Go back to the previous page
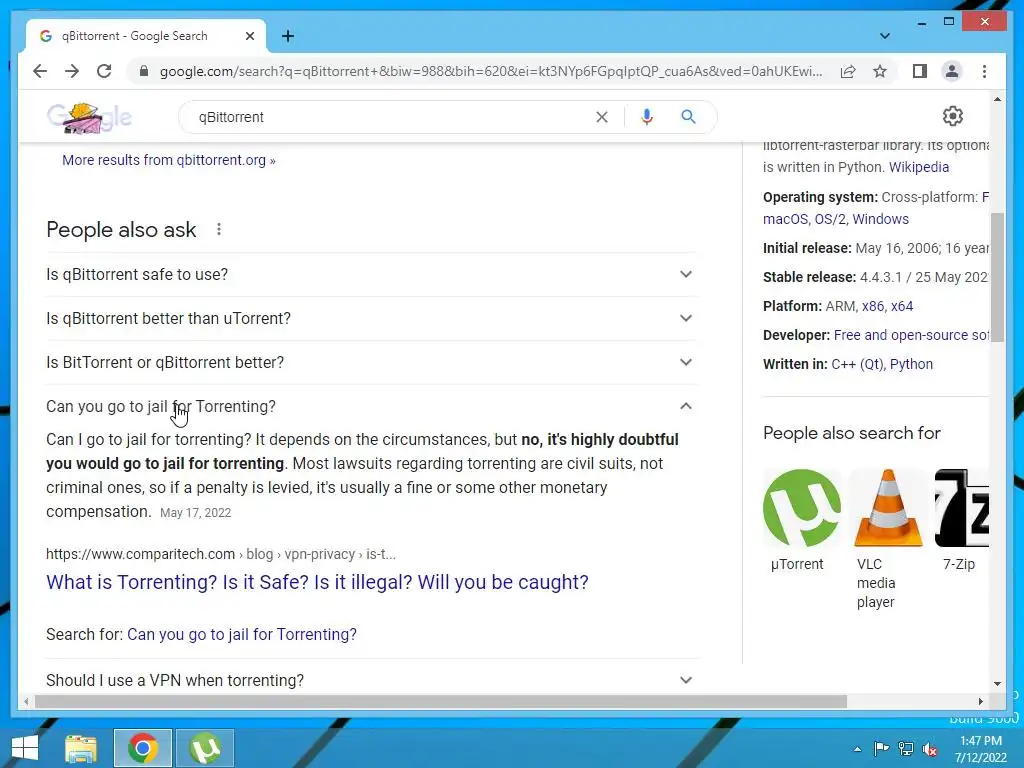Viewport: 1024px width, 768px height. point(40,71)
